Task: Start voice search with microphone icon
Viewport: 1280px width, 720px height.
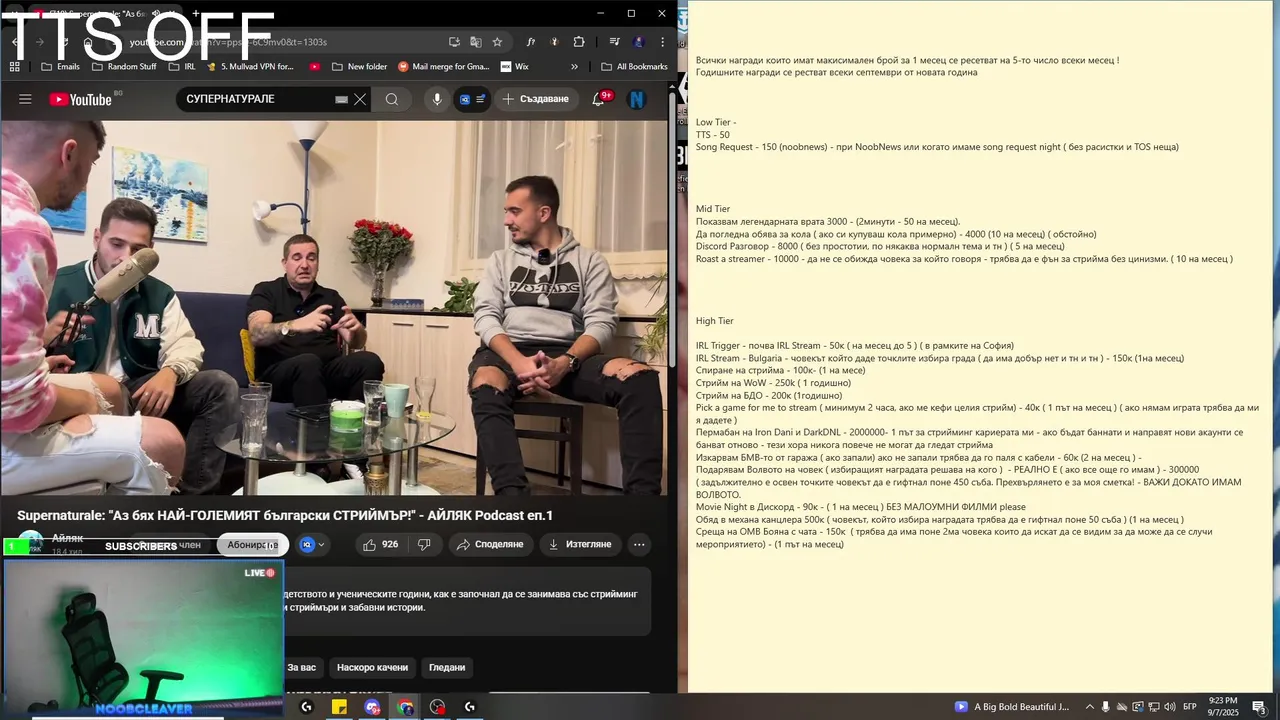Action: (436, 99)
